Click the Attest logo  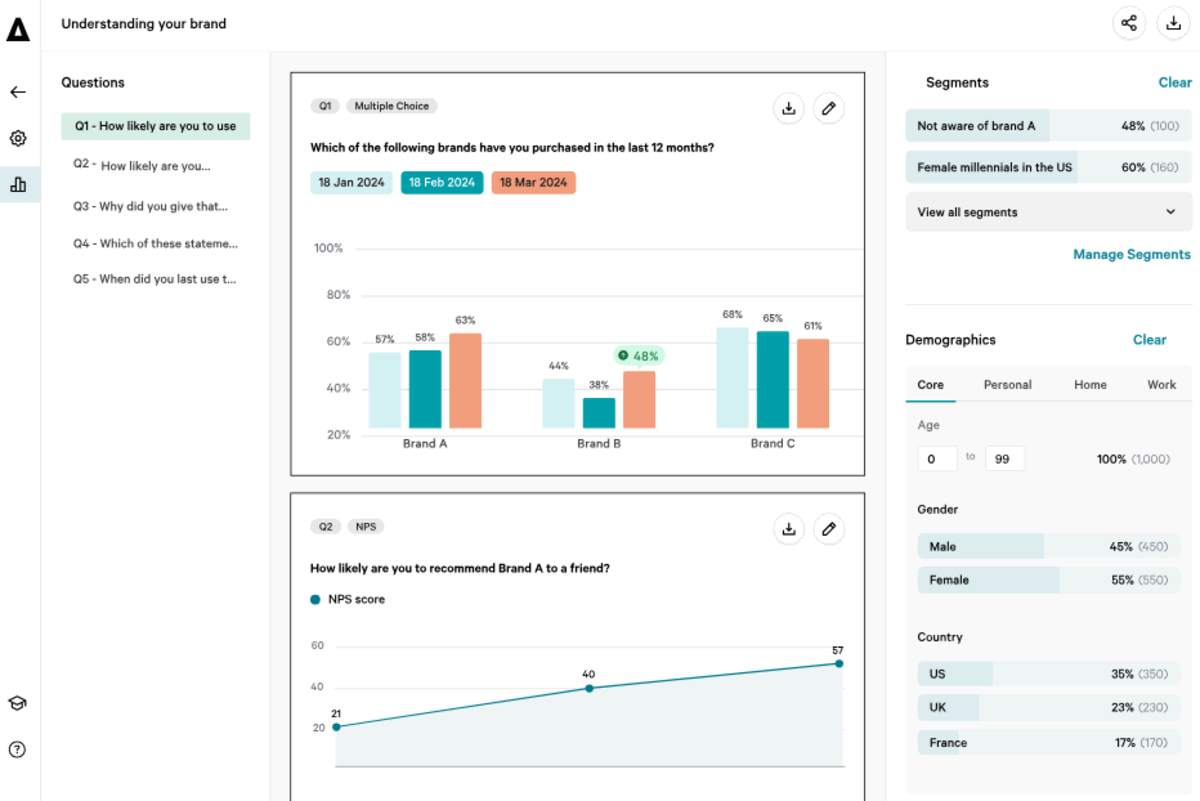coord(18,29)
